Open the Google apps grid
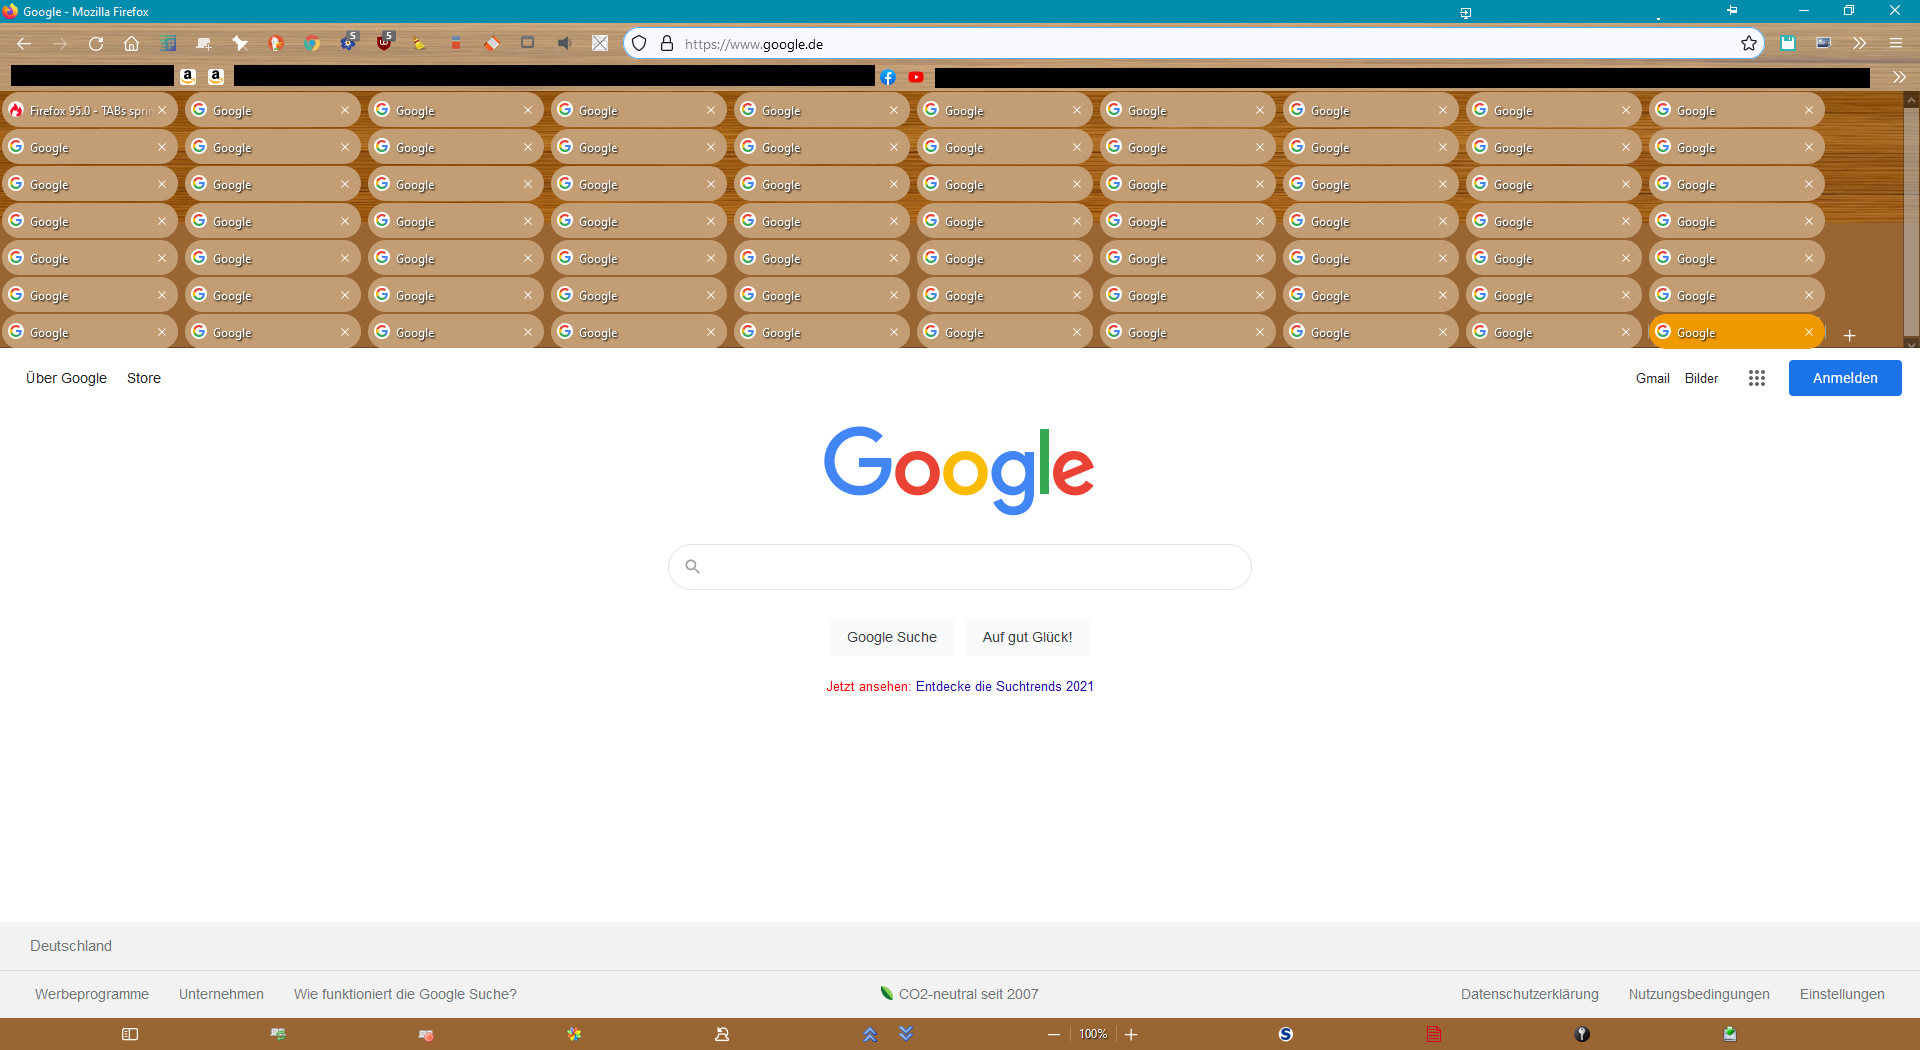 click(1757, 378)
